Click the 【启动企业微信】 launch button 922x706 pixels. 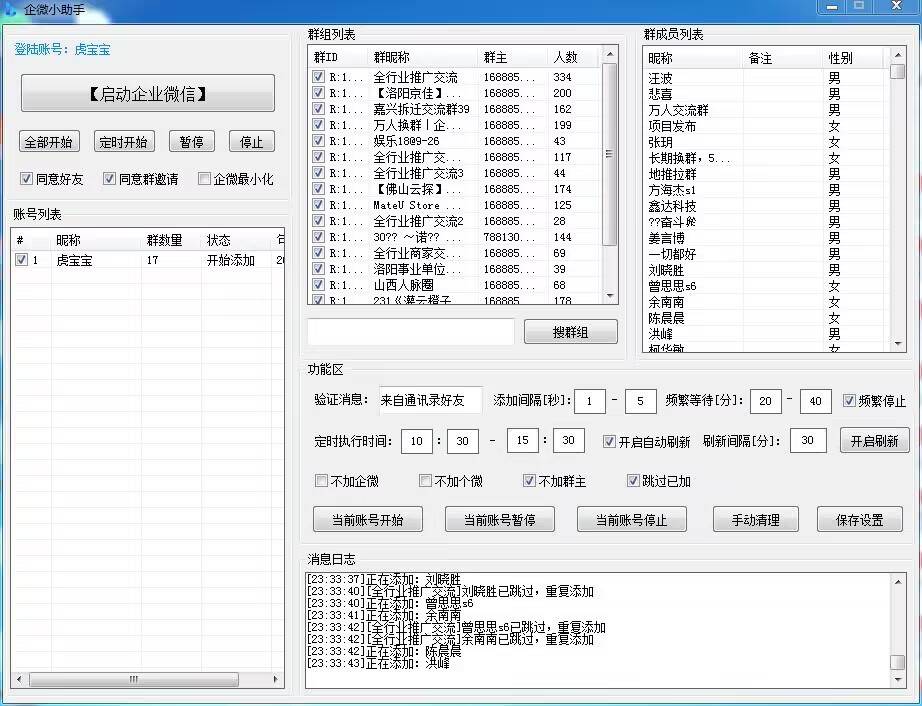(x=147, y=94)
